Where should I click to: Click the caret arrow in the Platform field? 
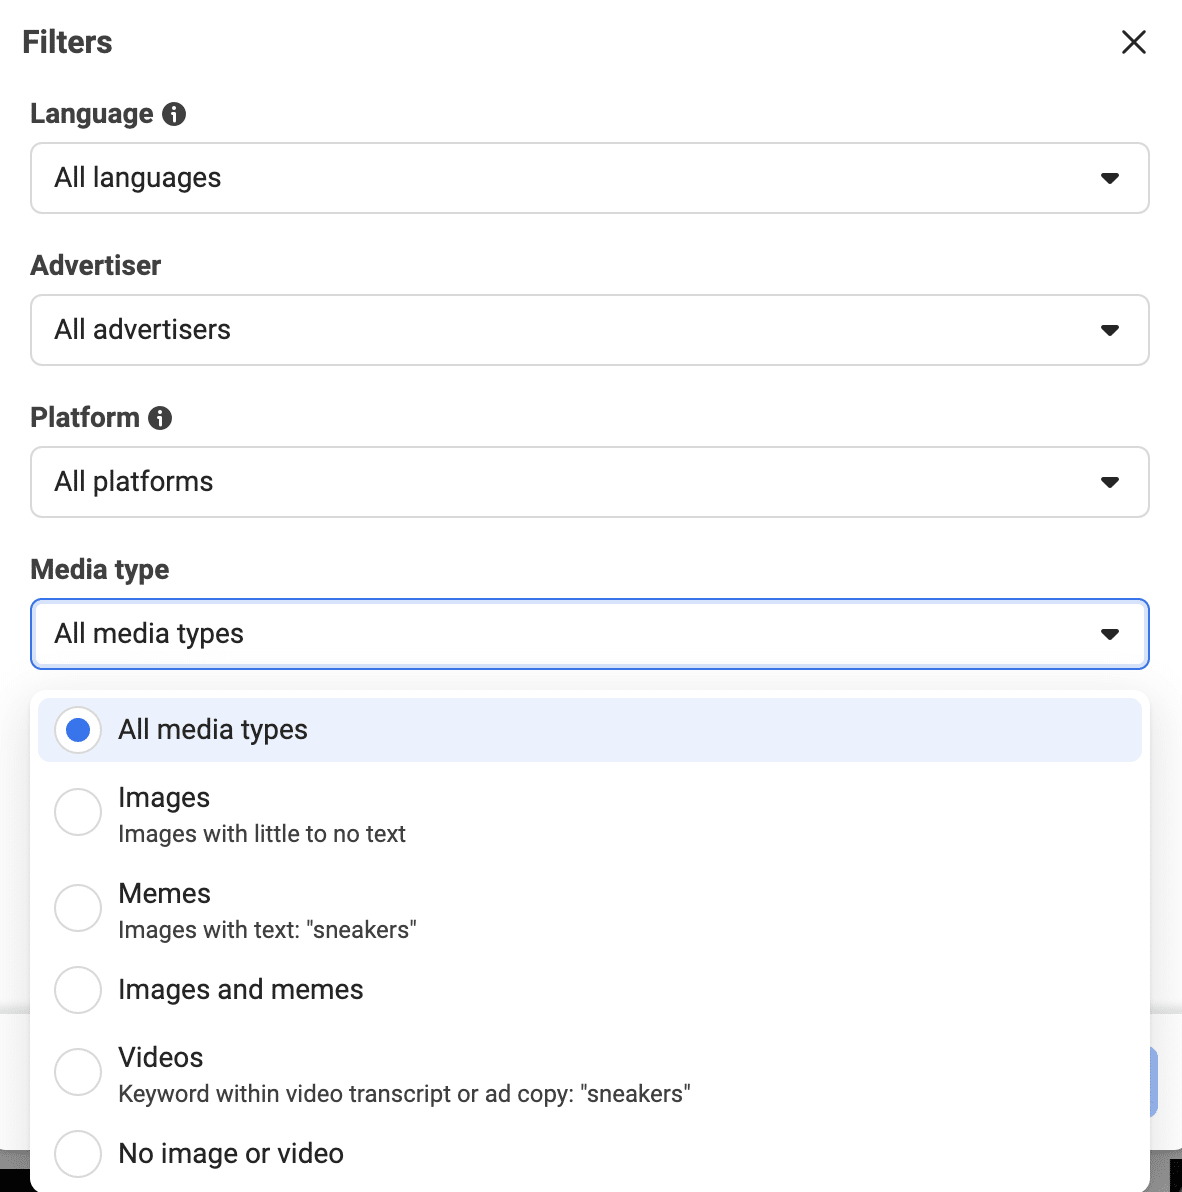(x=1109, y=482)
